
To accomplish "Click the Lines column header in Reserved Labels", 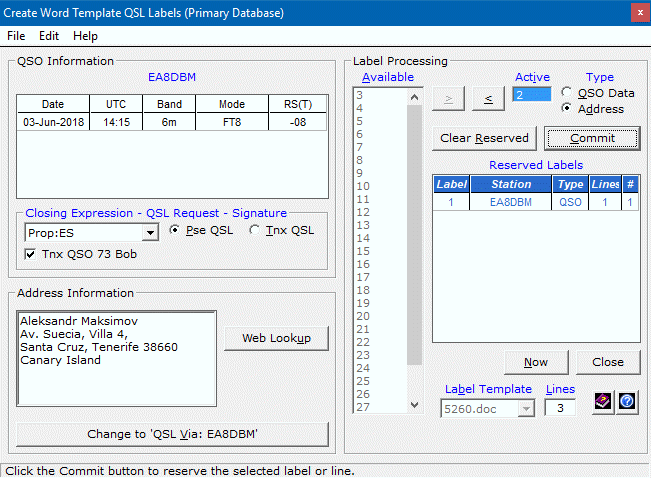I will click(x=605, y=184).
